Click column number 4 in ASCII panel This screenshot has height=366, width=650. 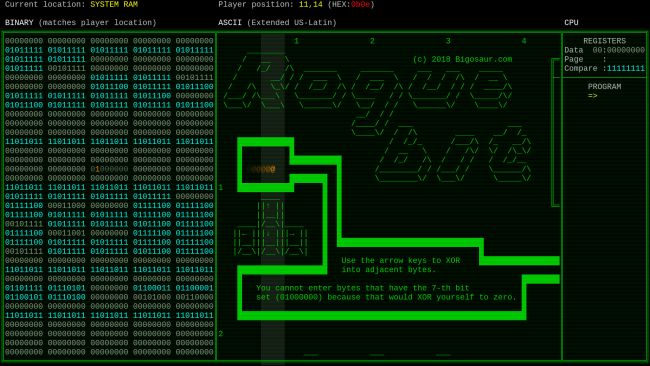pos(524,41)
